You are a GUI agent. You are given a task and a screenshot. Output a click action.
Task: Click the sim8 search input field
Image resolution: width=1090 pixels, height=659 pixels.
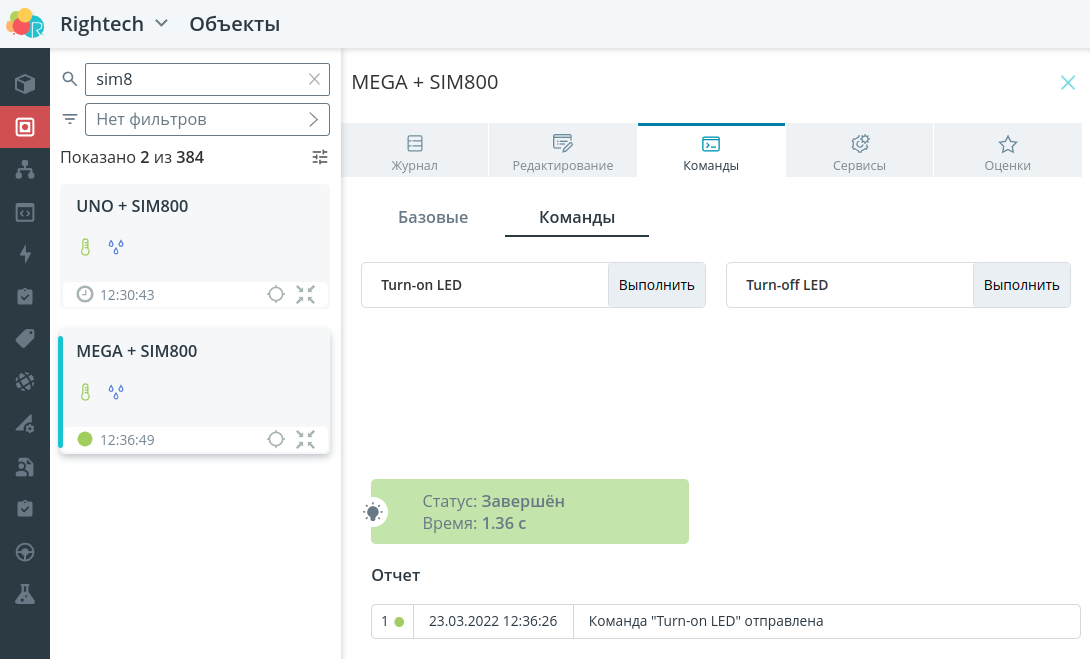195,79
